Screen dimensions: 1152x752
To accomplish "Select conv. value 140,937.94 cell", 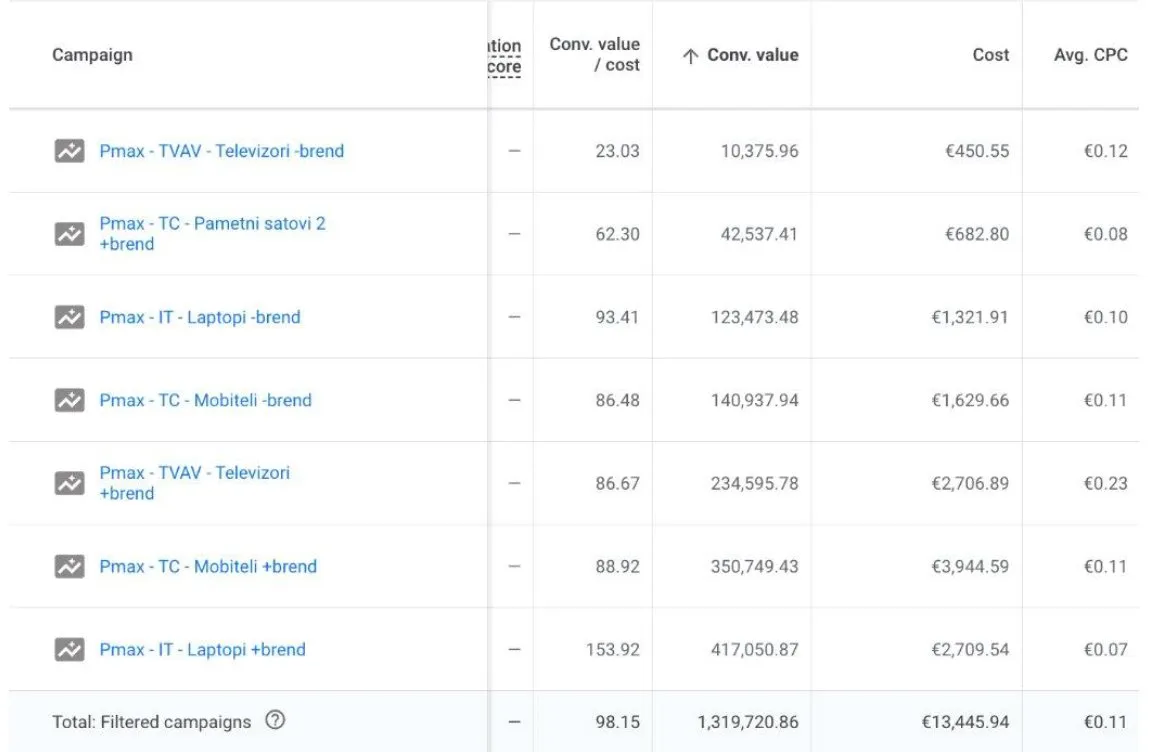I will [x=755, y=400].
